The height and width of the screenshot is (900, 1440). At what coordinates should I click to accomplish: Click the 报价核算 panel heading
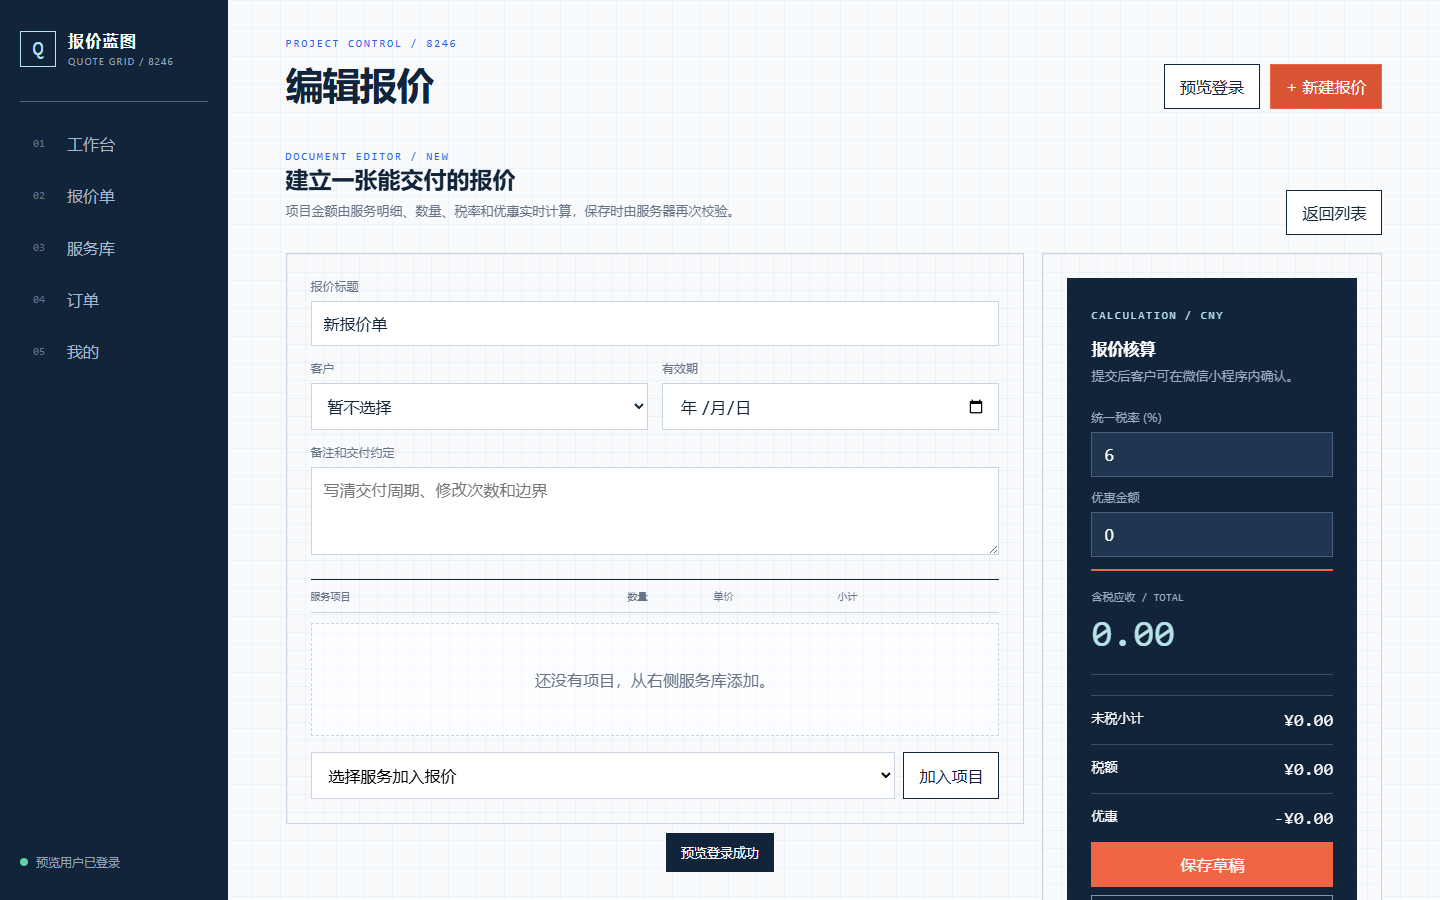(x=1123, y=349)
